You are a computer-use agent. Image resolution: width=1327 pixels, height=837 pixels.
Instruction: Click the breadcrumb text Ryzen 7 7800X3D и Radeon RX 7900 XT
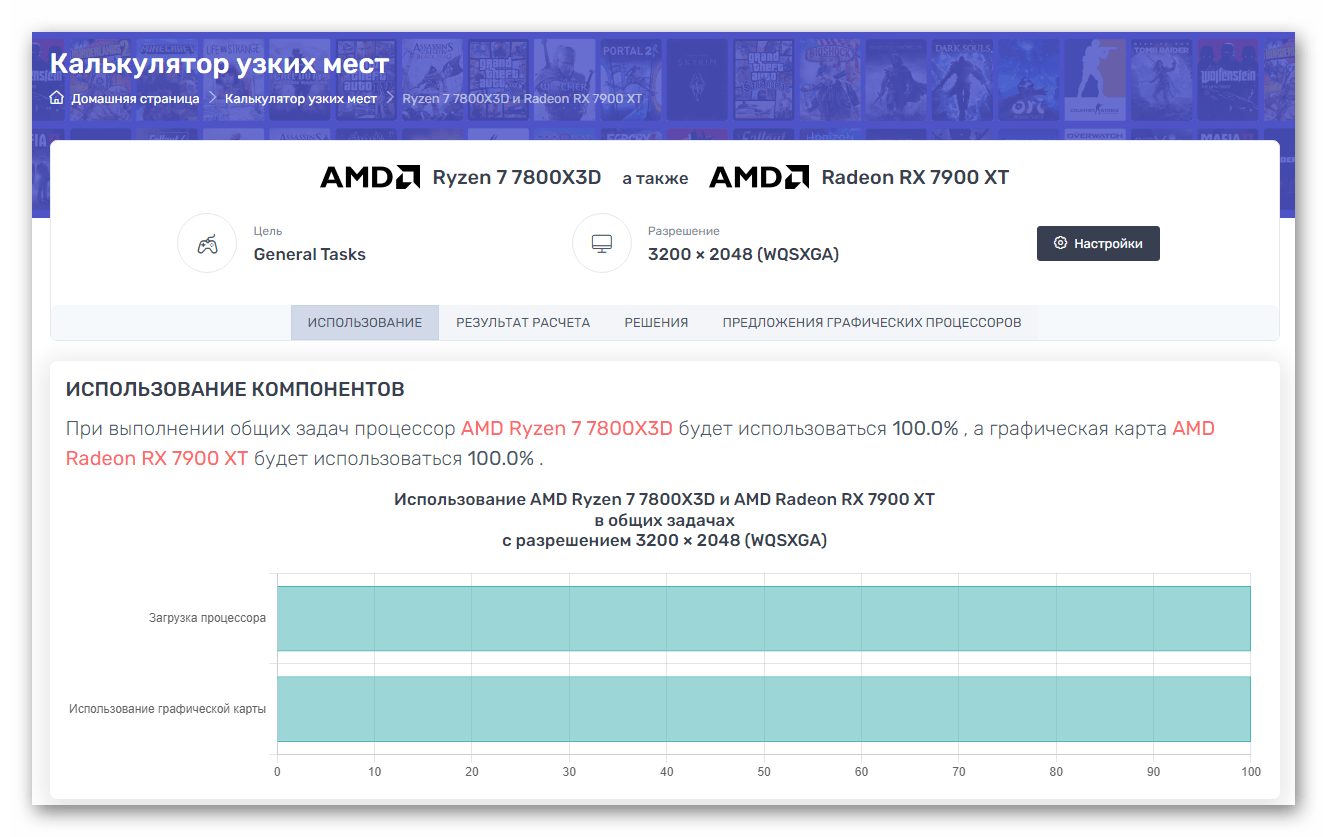coord(522,99)
